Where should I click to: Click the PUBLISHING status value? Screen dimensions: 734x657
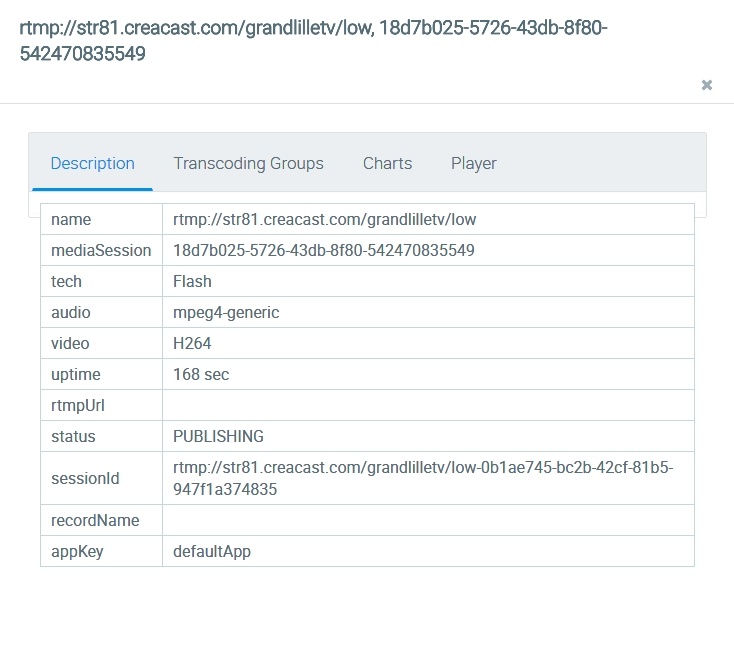[218, 436]
